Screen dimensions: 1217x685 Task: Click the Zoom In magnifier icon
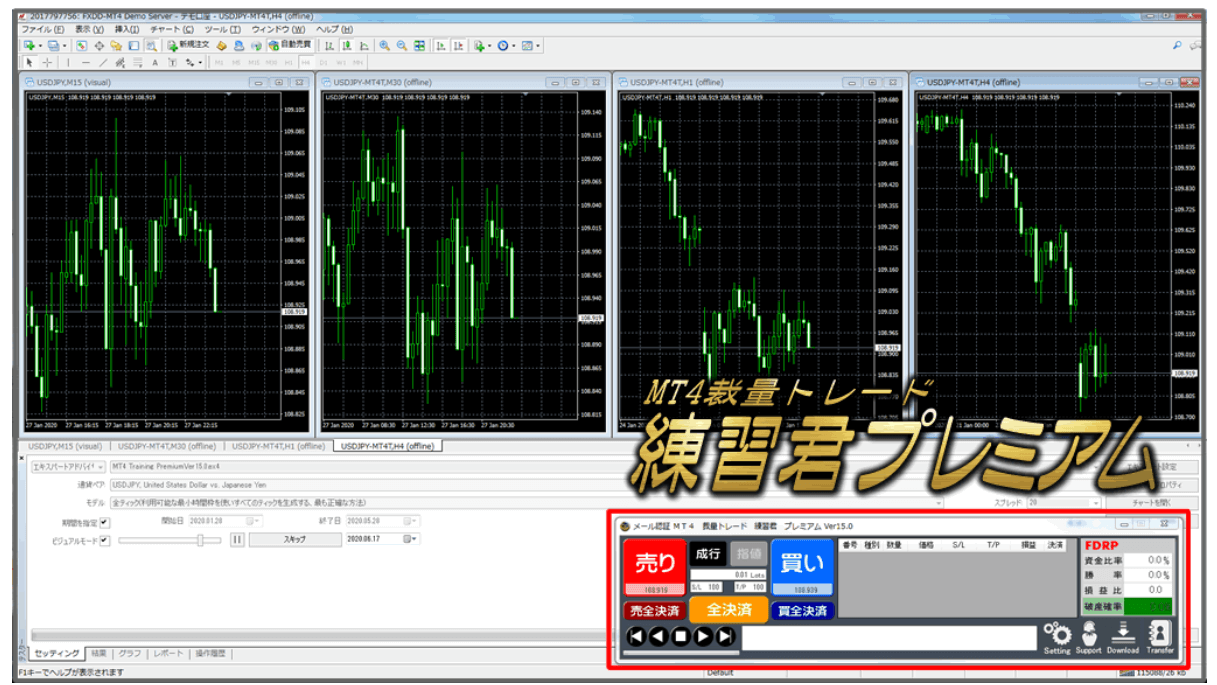pos(384,45)
